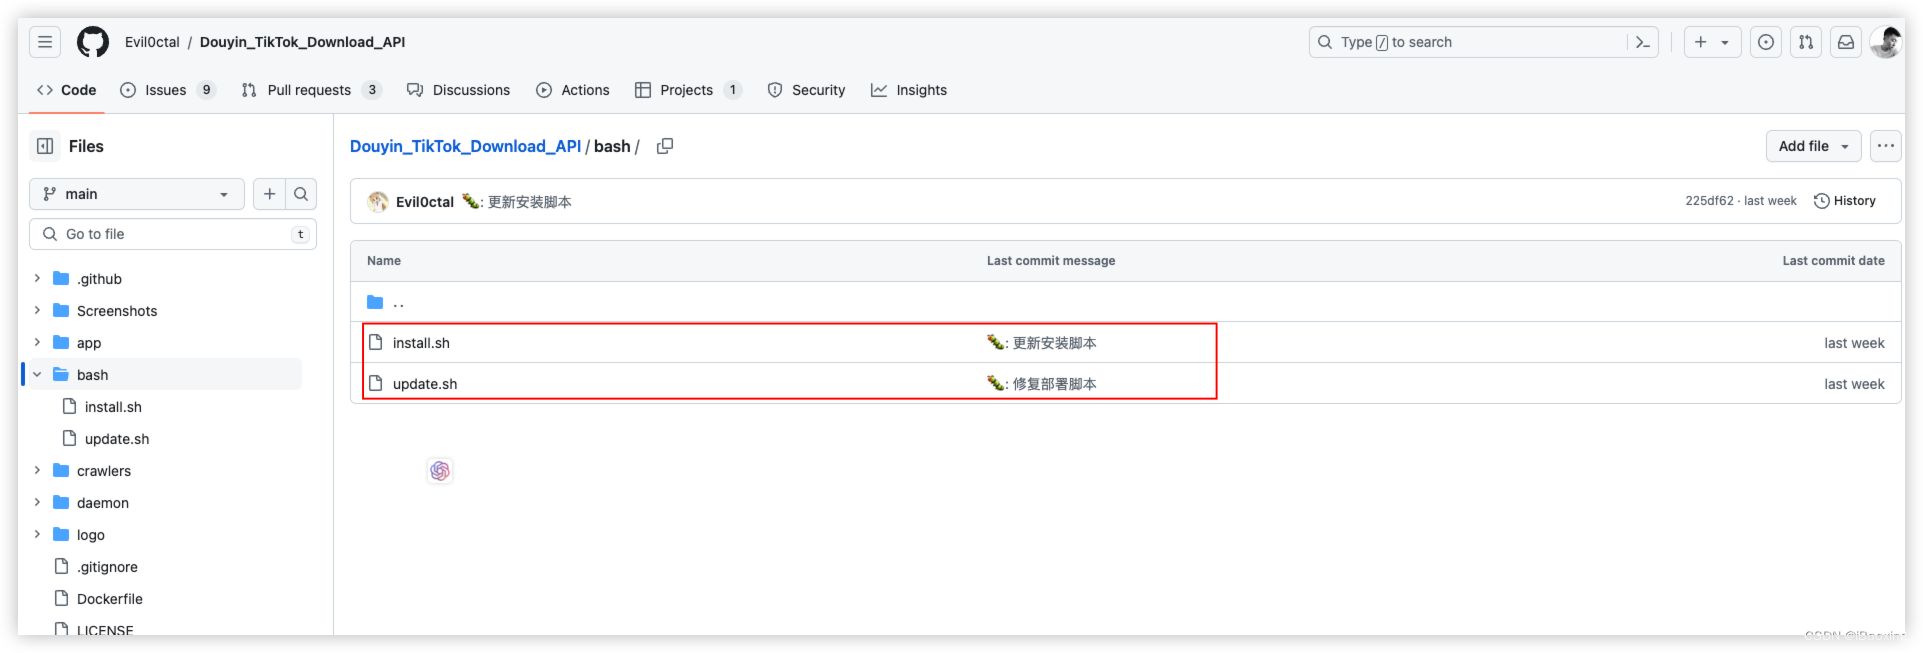This screenshot has width=1923, height=653.
Task: Open install.sh in the sidebar tree
Action: tap(113, 407)
